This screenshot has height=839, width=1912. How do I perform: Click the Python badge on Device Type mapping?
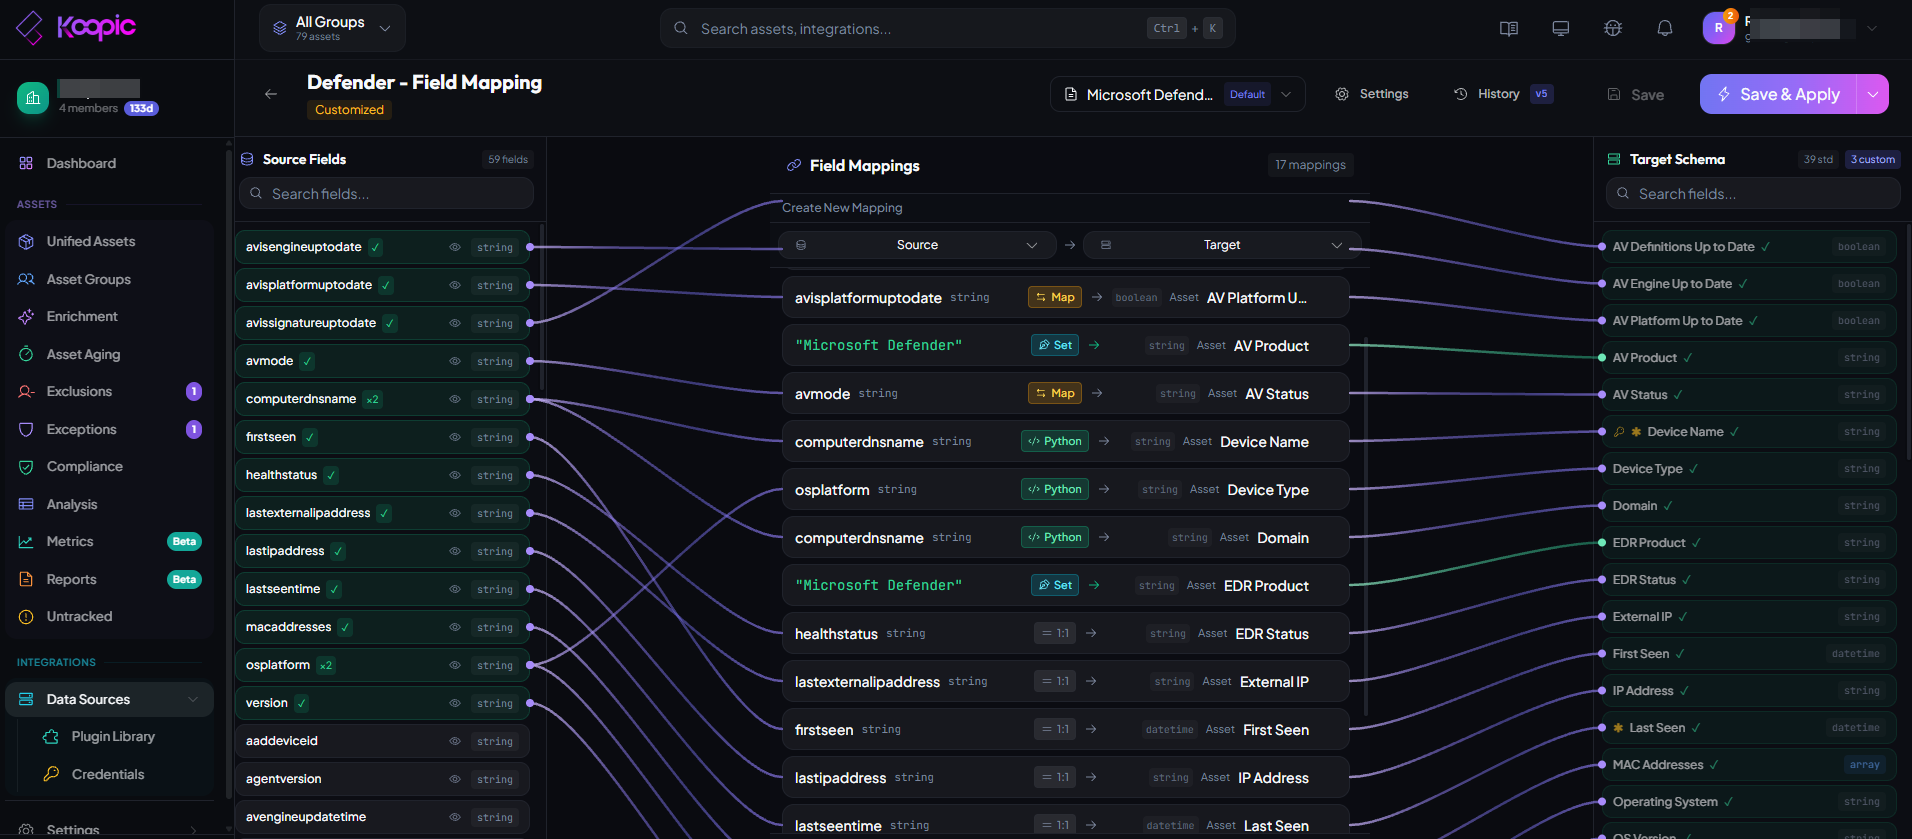1055,489
